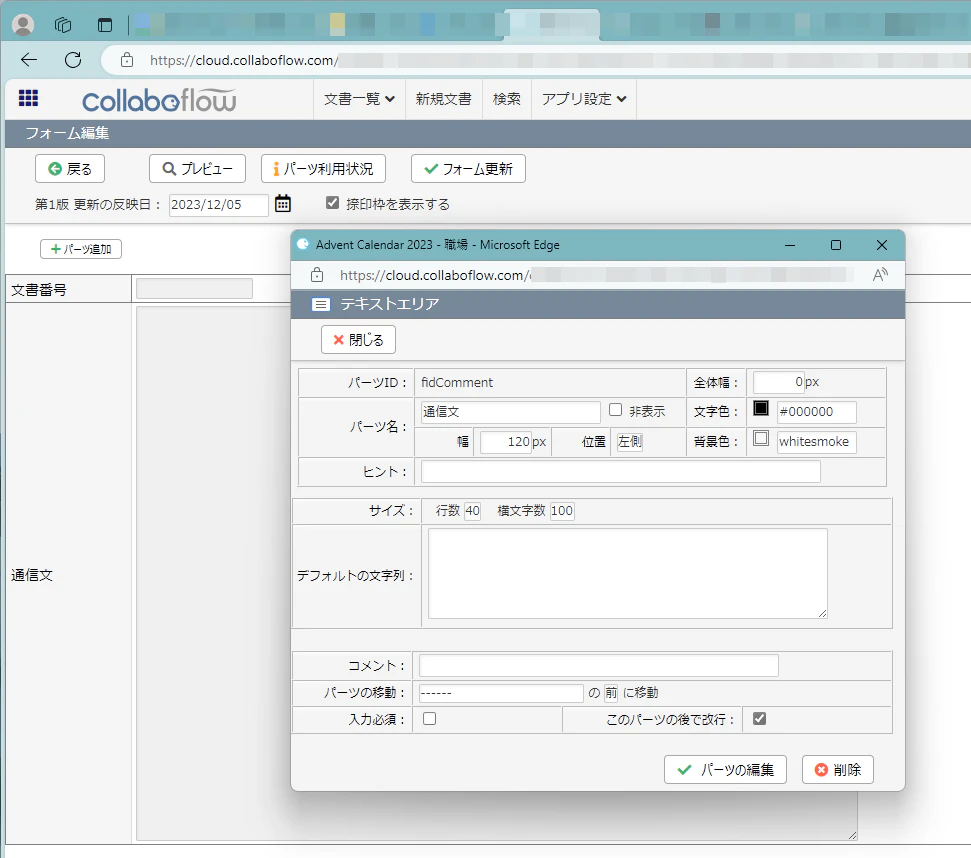Open the 前 position dropdown
This screenshot has width=971, height=858.
click(x=611, y=693)
